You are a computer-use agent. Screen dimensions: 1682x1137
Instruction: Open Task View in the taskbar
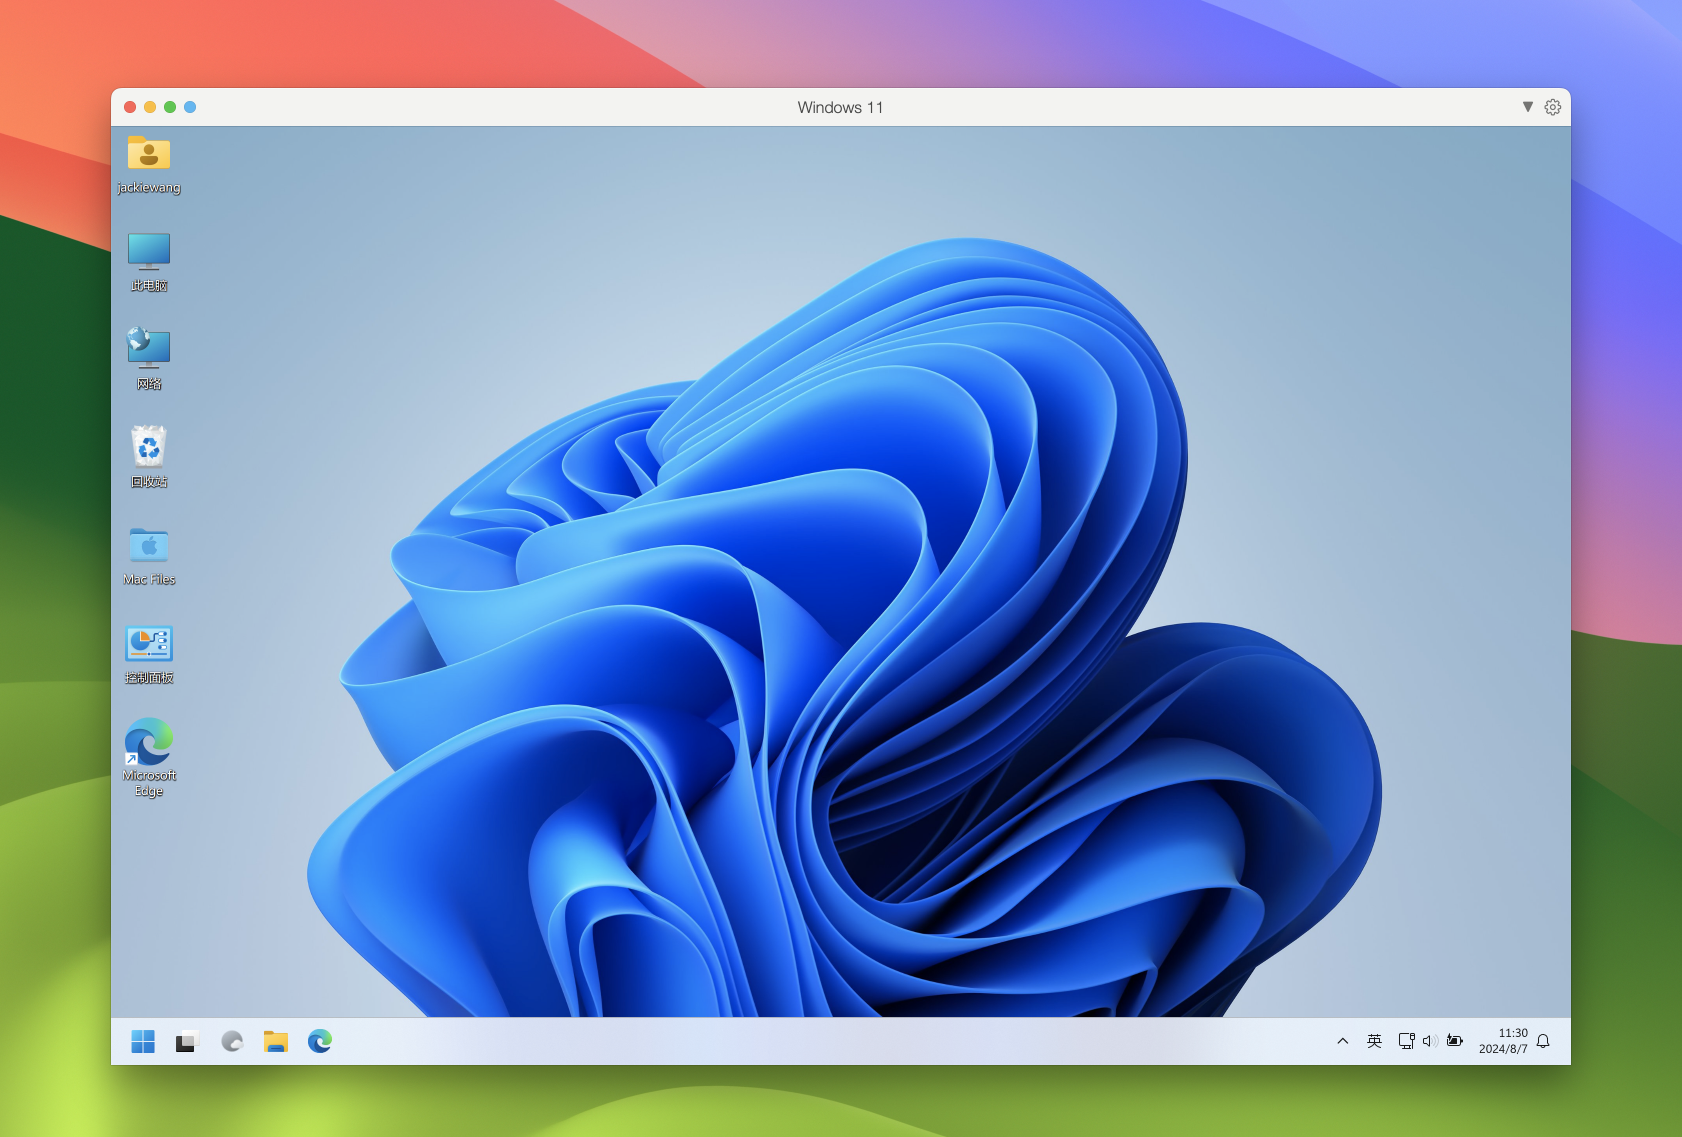click(187, 1041)
